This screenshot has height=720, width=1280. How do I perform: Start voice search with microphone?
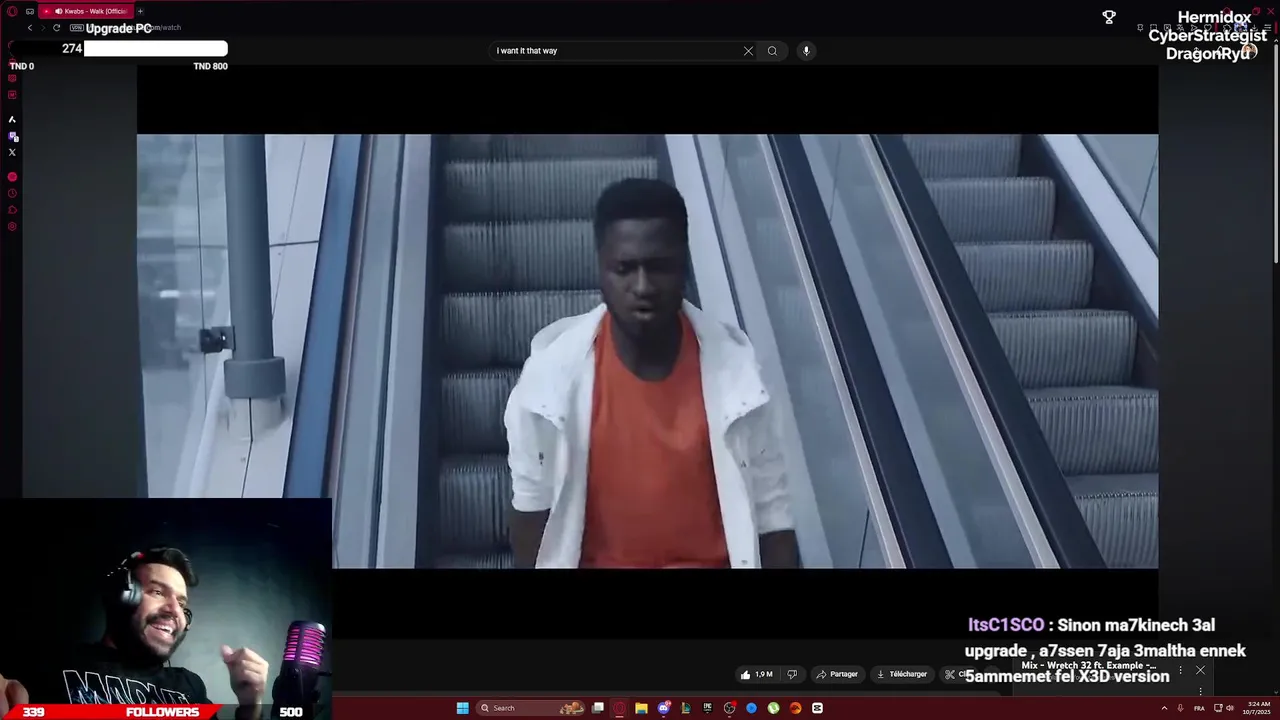pos(806,51)
